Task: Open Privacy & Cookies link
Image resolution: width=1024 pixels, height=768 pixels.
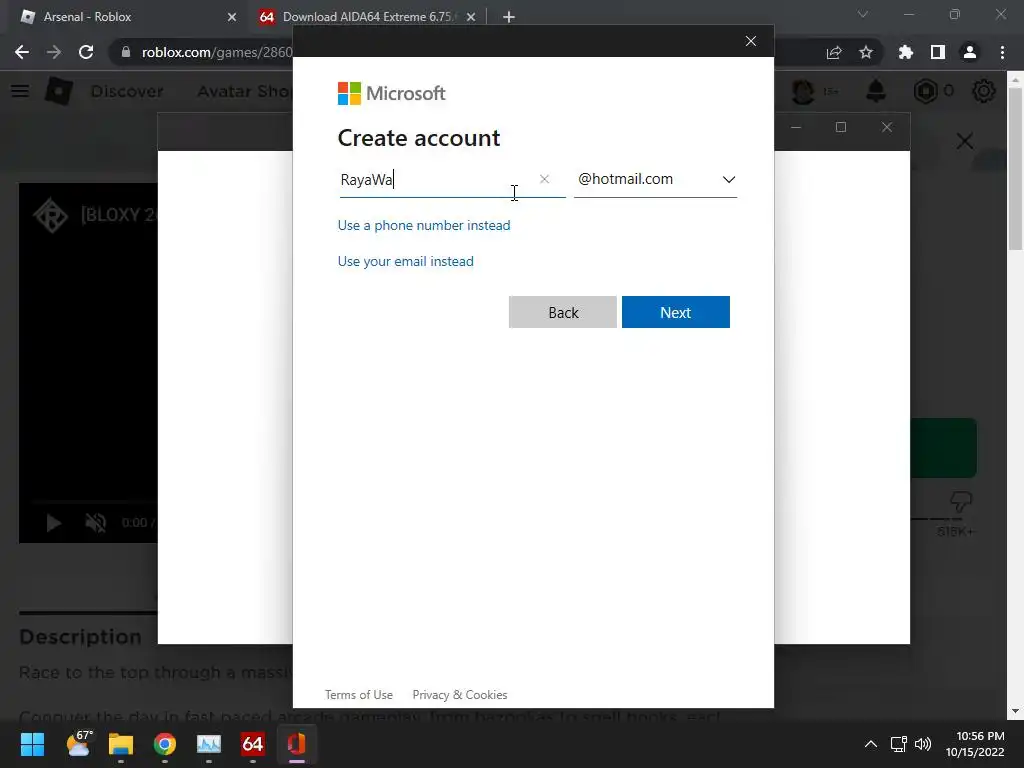Action: 460,695
